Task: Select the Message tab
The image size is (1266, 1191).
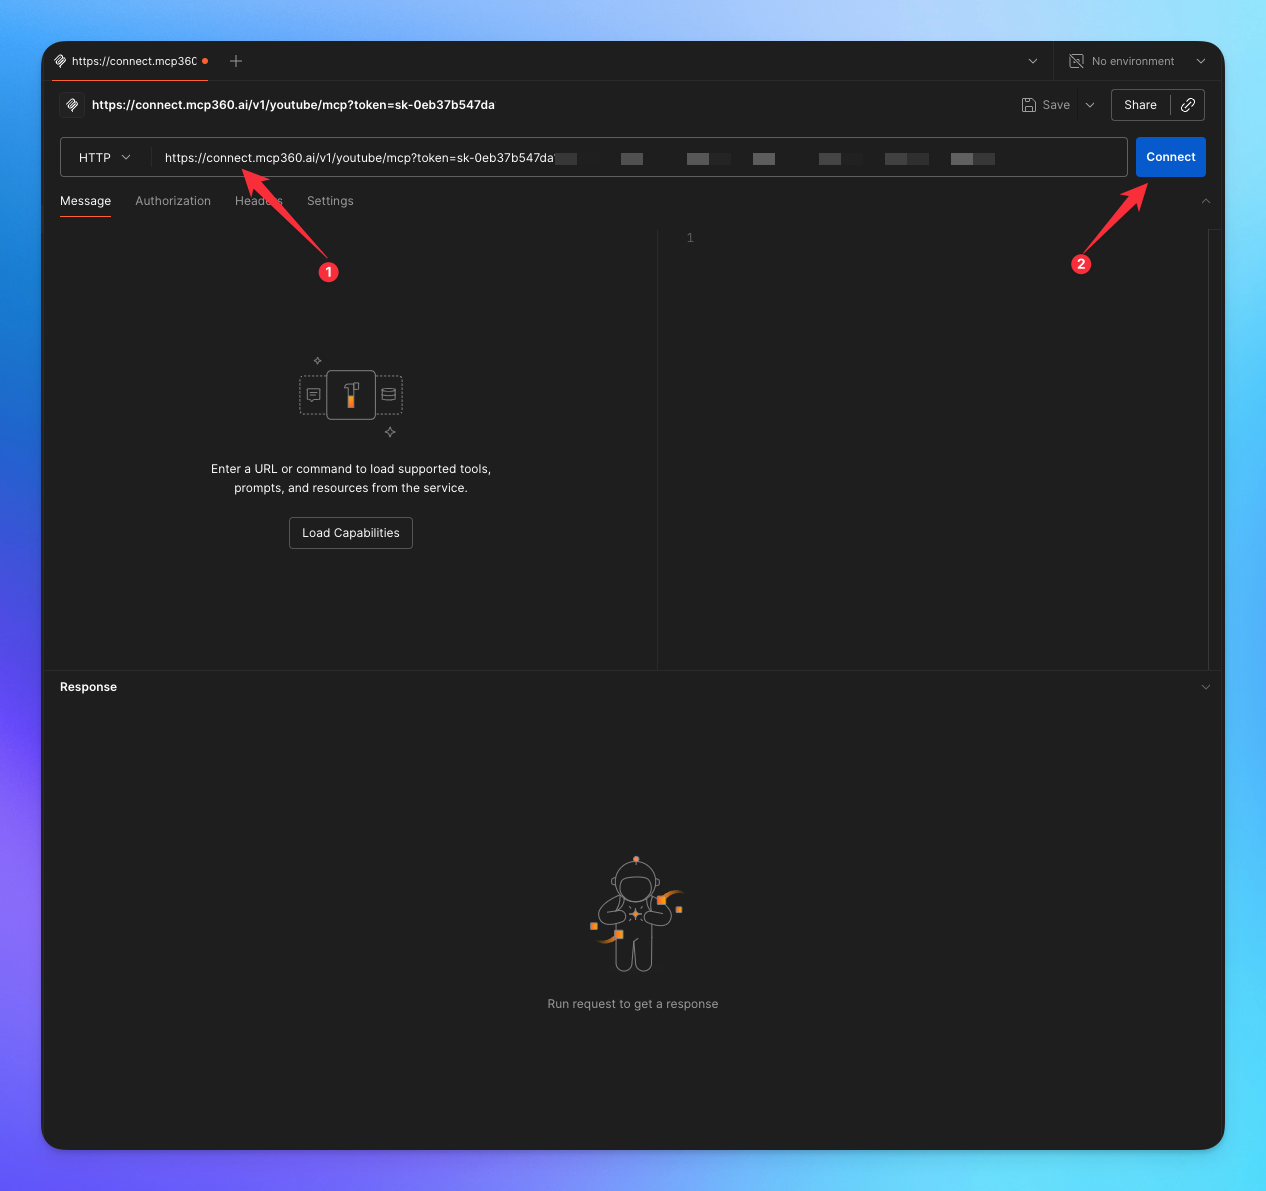Action: click(x=85, y=201)
